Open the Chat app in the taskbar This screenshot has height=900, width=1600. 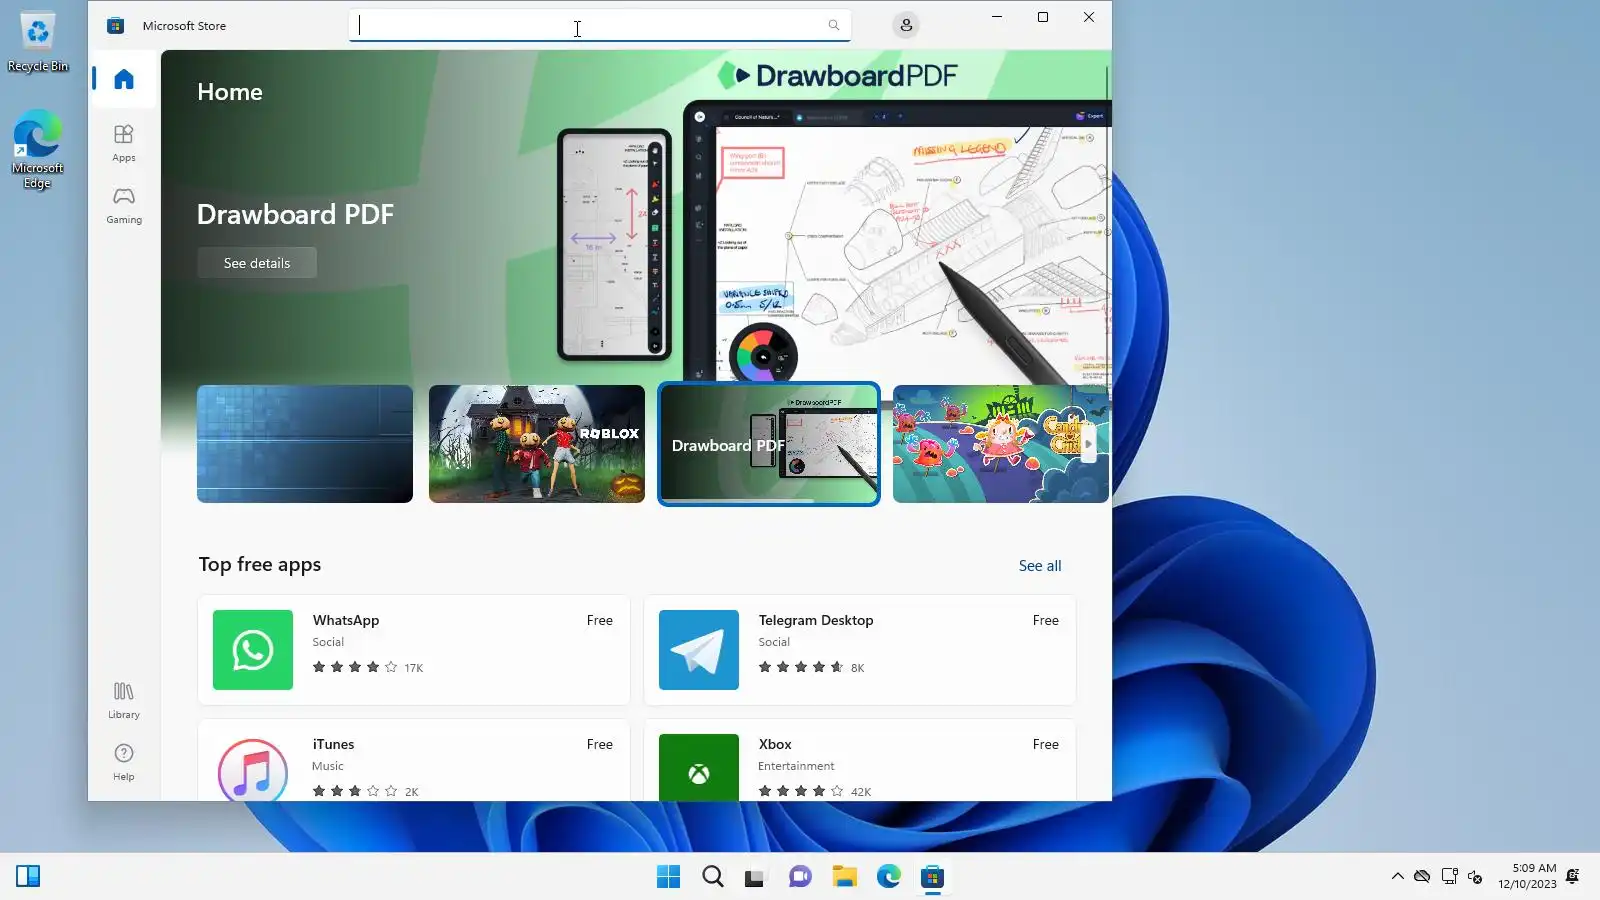coord(800,877)
